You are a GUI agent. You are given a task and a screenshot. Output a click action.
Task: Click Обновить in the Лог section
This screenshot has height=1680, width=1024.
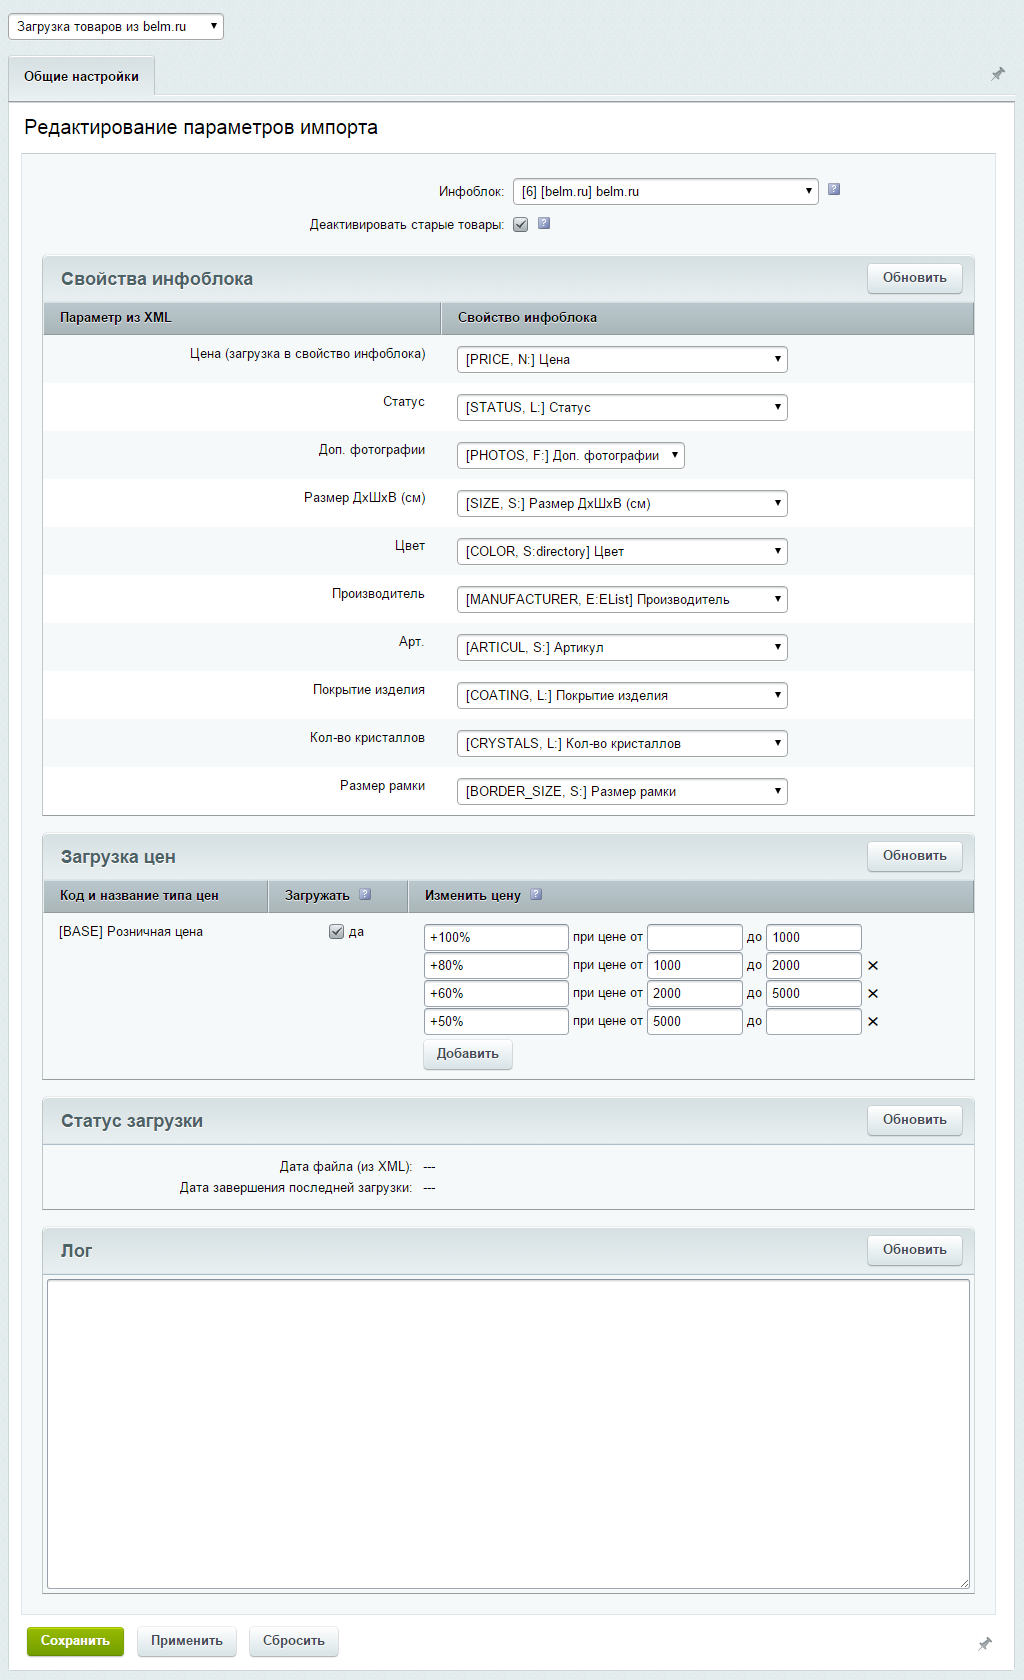[914, 1250]
